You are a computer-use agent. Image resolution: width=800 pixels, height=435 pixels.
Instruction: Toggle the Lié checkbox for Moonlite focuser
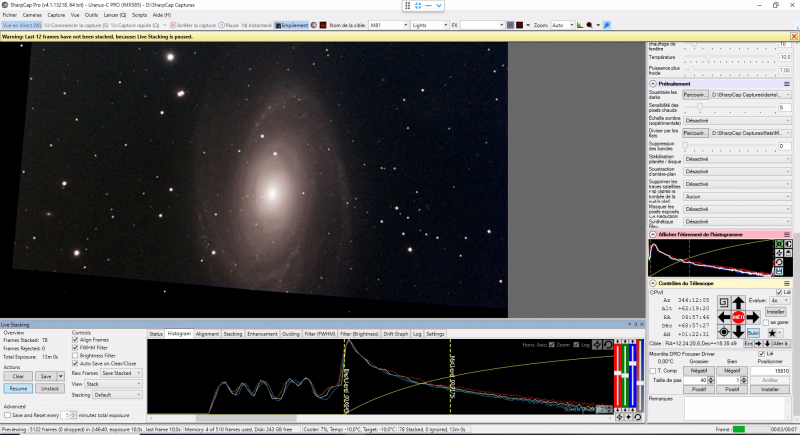tap(762, 354)
